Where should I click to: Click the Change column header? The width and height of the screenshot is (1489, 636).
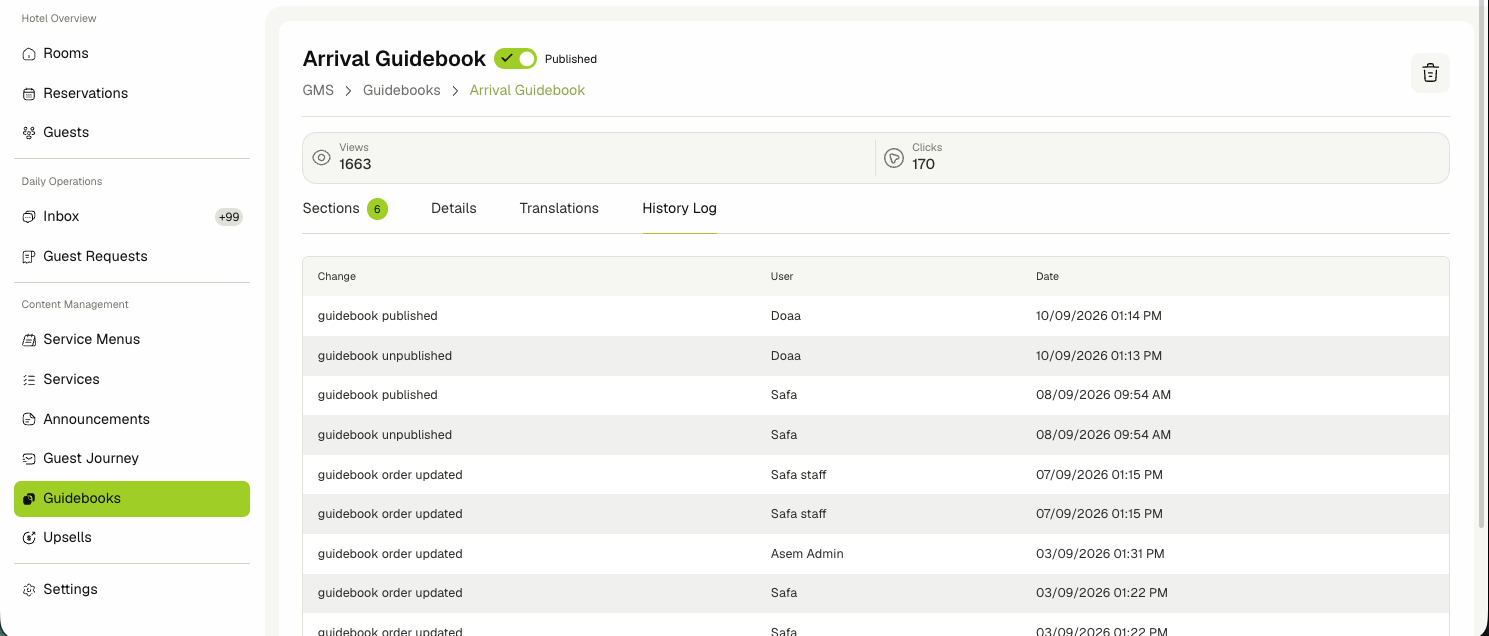(337, 277)
